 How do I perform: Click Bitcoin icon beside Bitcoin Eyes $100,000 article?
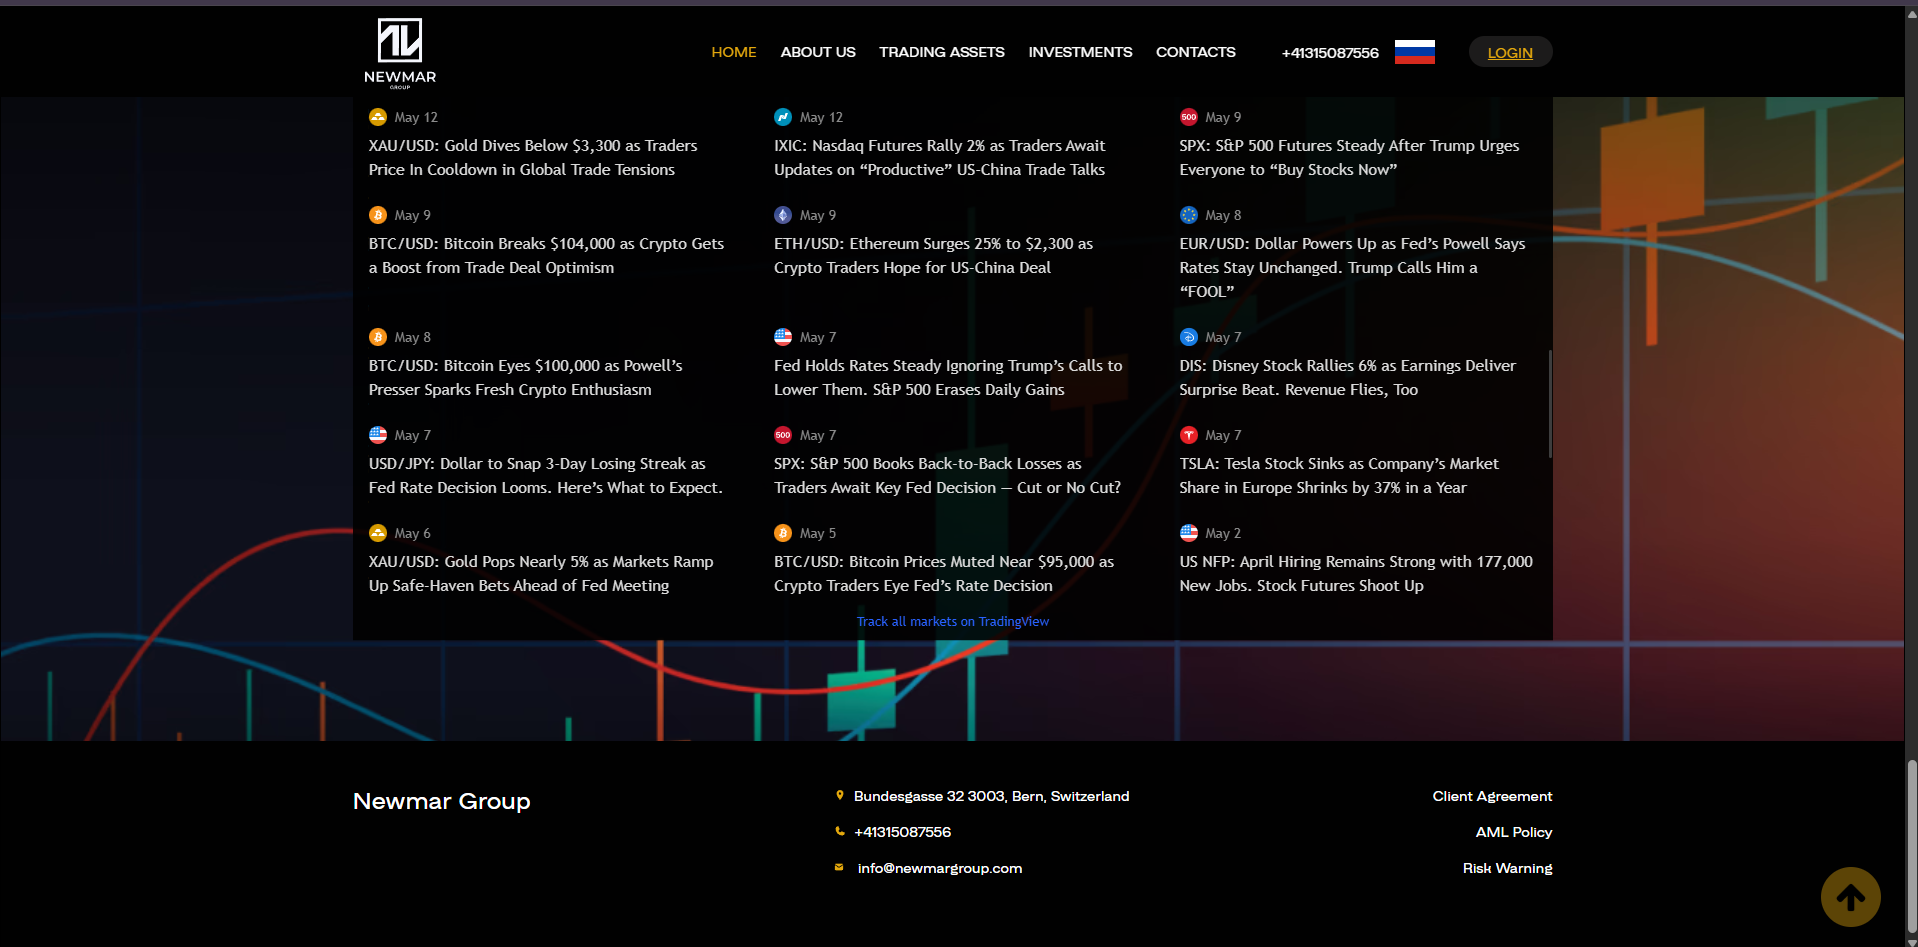click(x=378, y=337)
